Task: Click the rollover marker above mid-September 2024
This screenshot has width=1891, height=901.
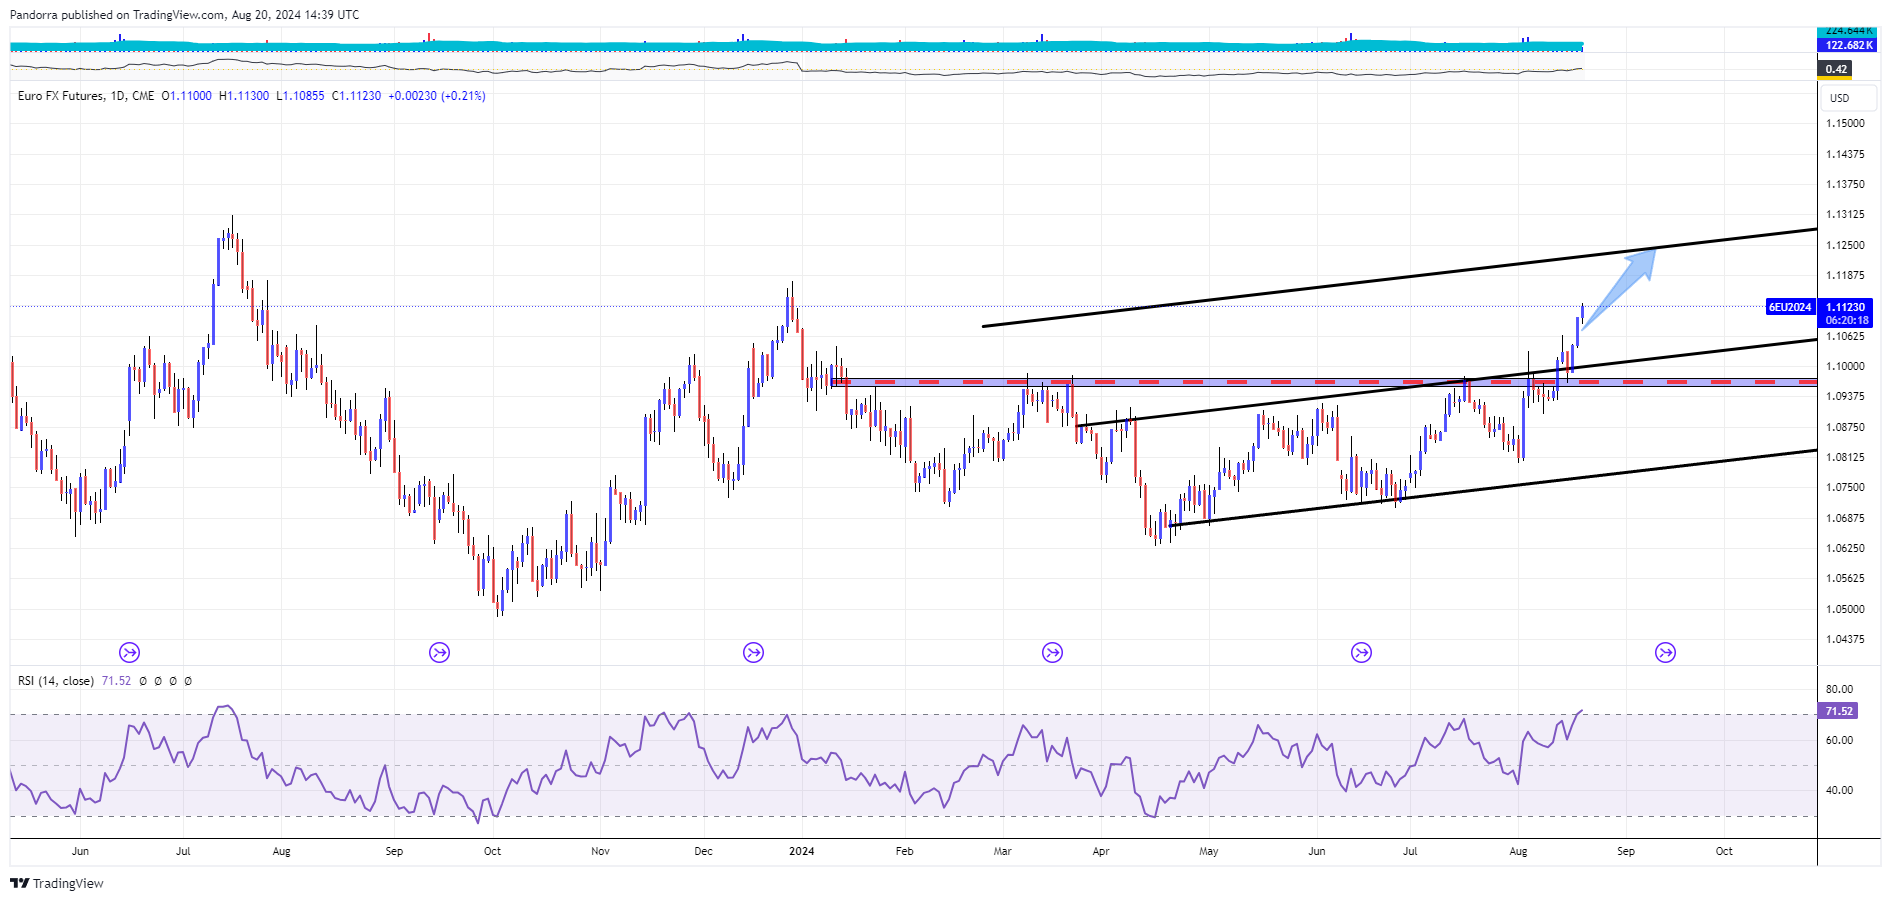Action: [x=1666, y=653]
